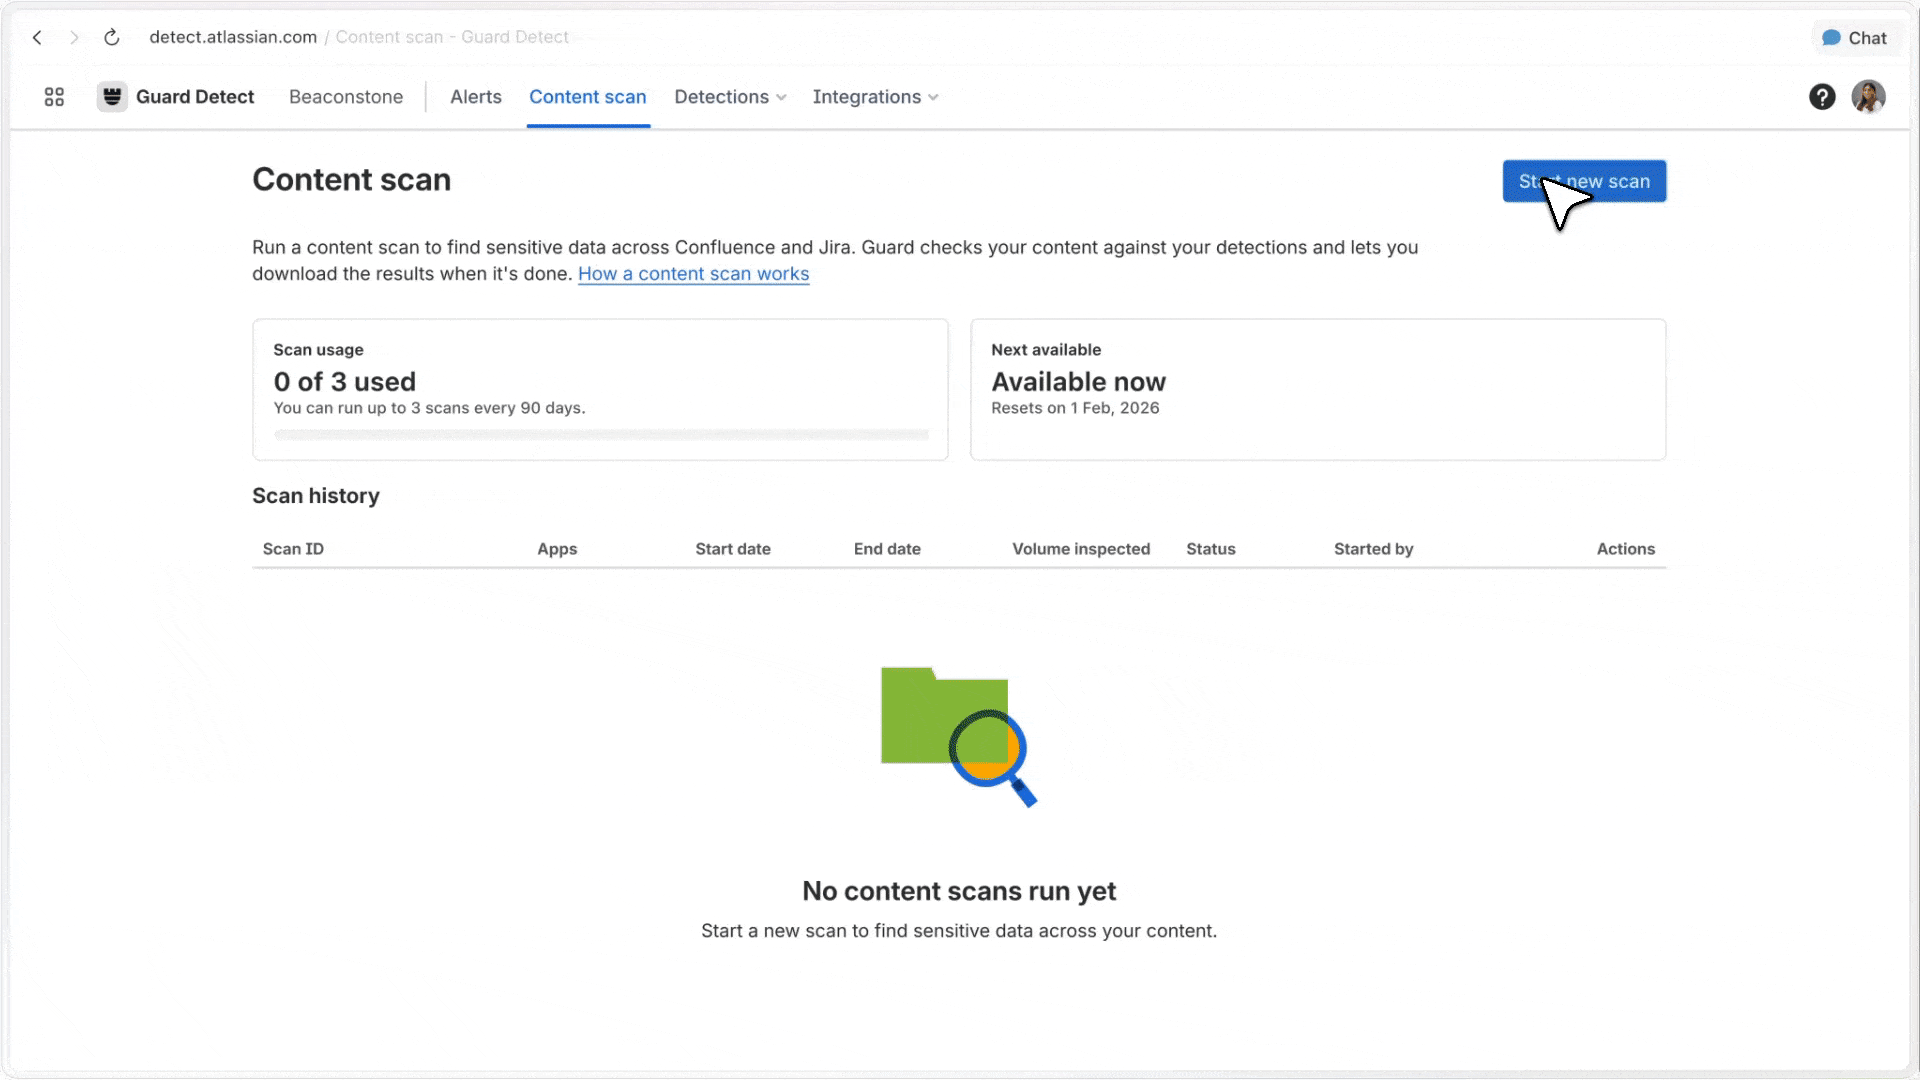Reload the page with refresh icon
Image resolution: width=1920 pixels, height=1080 pixels.
coord(112,38)
